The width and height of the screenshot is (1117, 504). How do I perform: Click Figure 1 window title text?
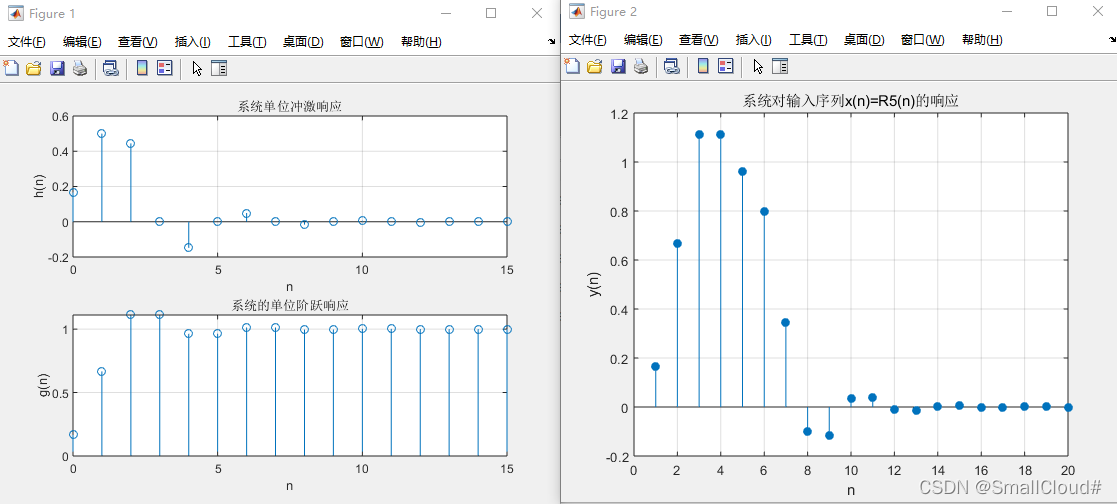tap(52, 14)
